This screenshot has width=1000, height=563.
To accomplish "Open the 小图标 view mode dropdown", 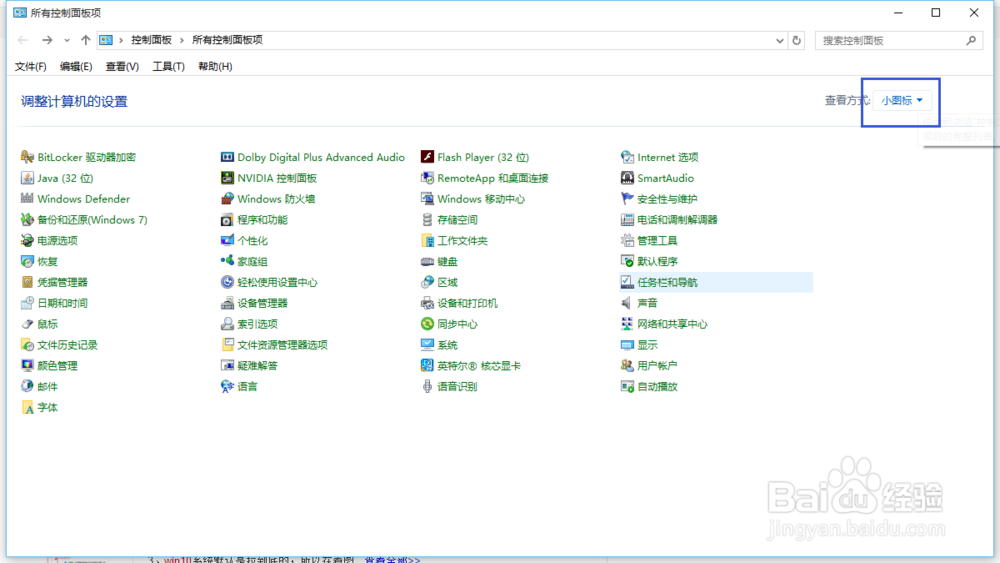I will point(902,100).
